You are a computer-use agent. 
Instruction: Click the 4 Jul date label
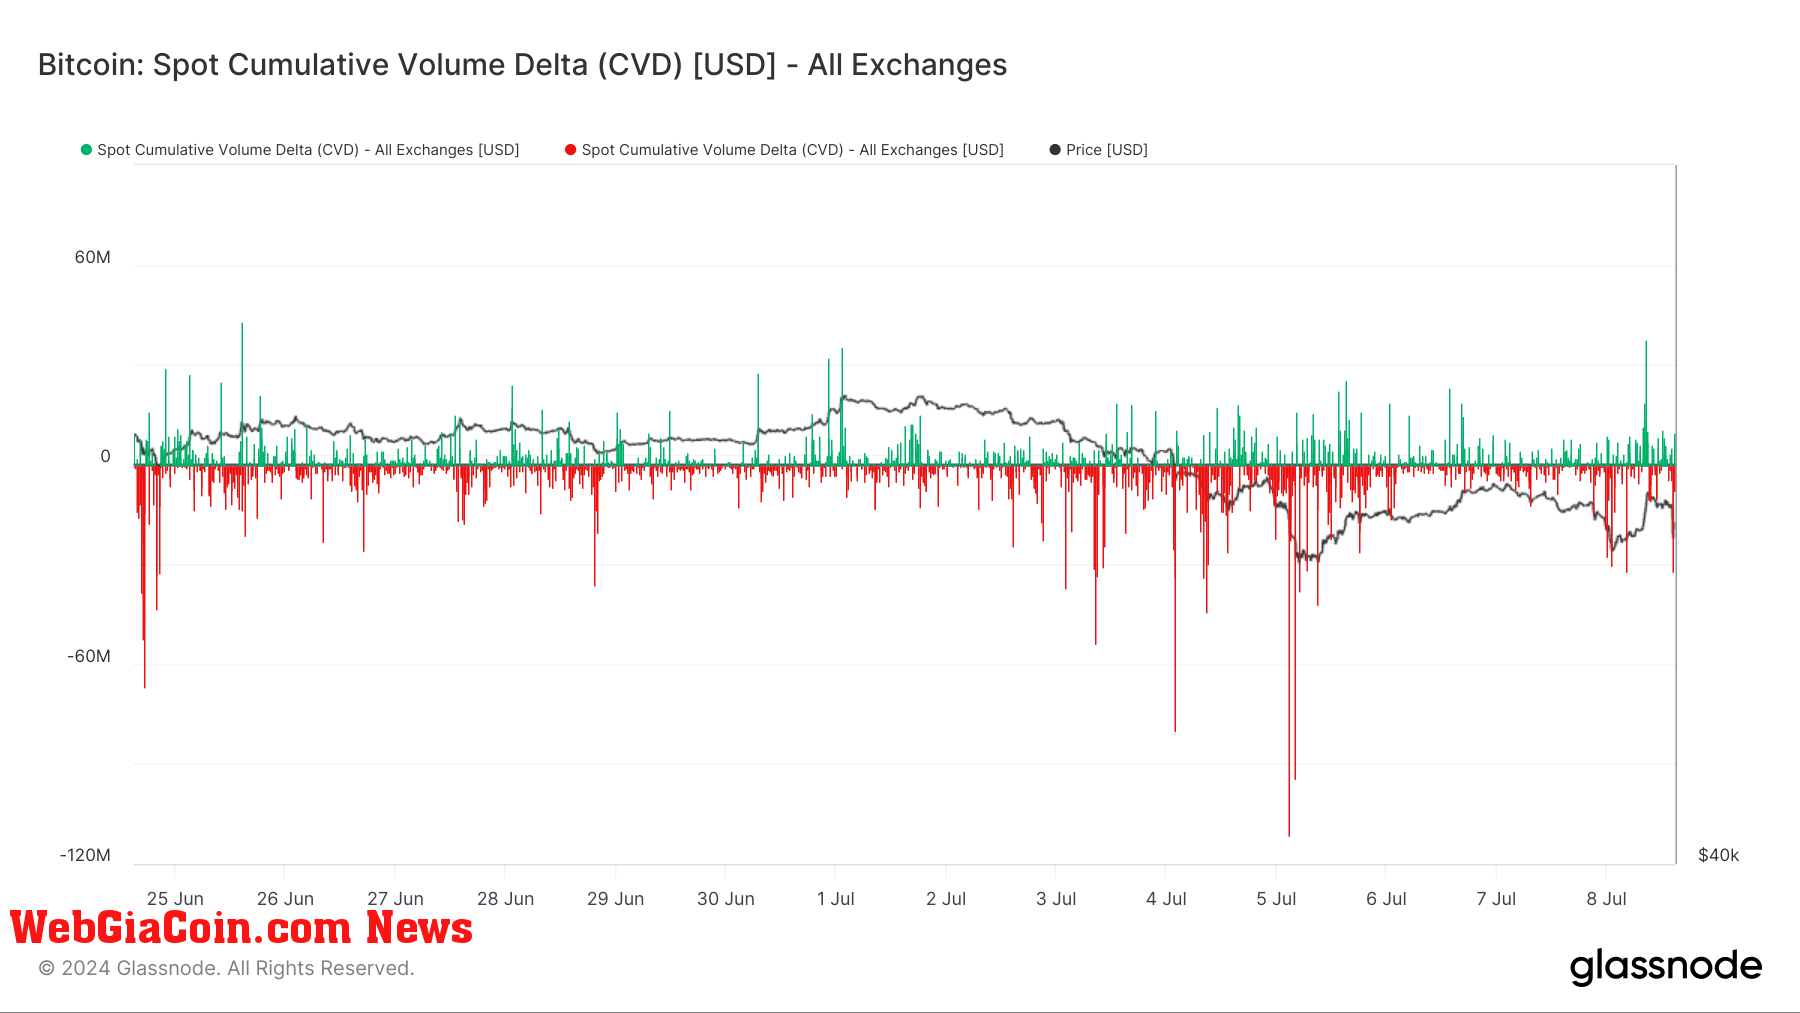tap(1165, 899)
